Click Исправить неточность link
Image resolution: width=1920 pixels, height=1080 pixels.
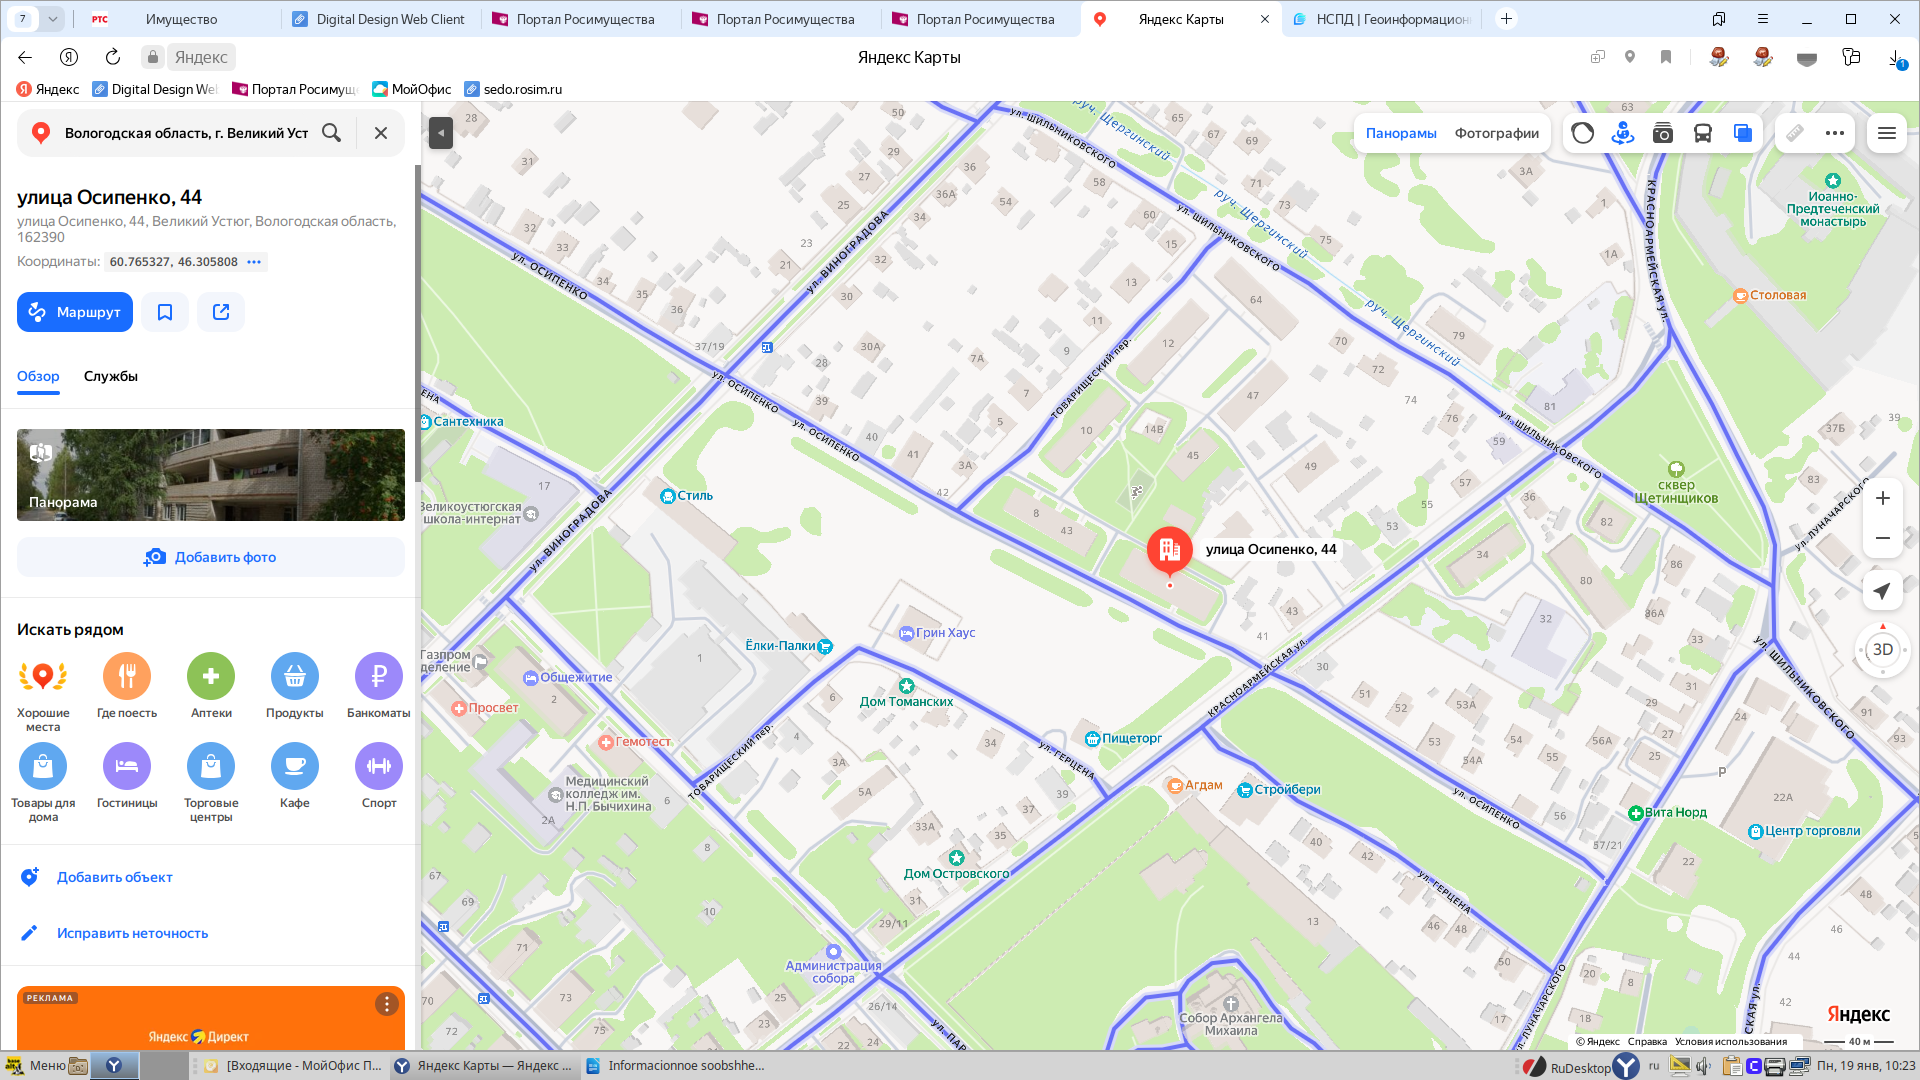click(132, 933)
